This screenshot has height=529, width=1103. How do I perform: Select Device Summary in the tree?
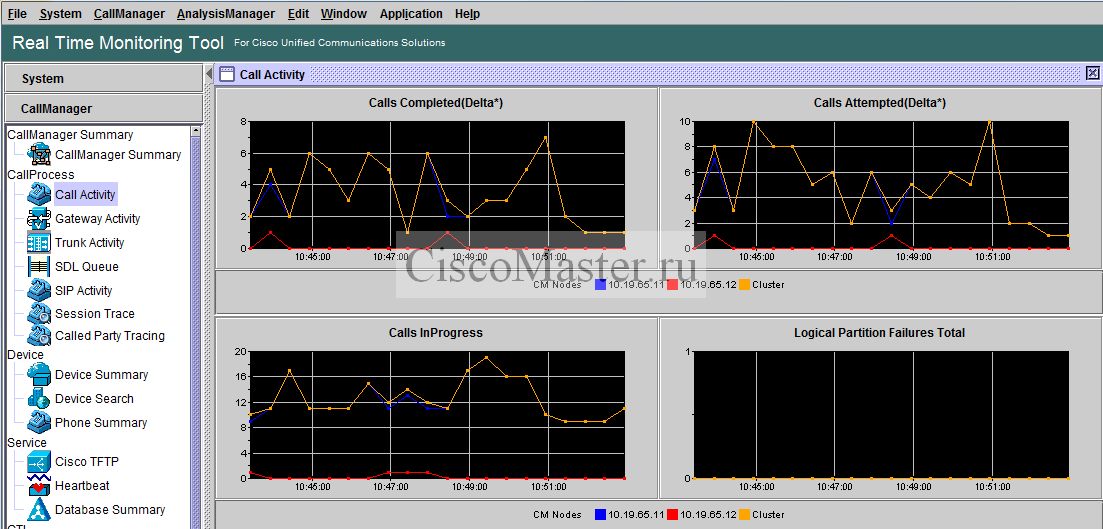101,375
